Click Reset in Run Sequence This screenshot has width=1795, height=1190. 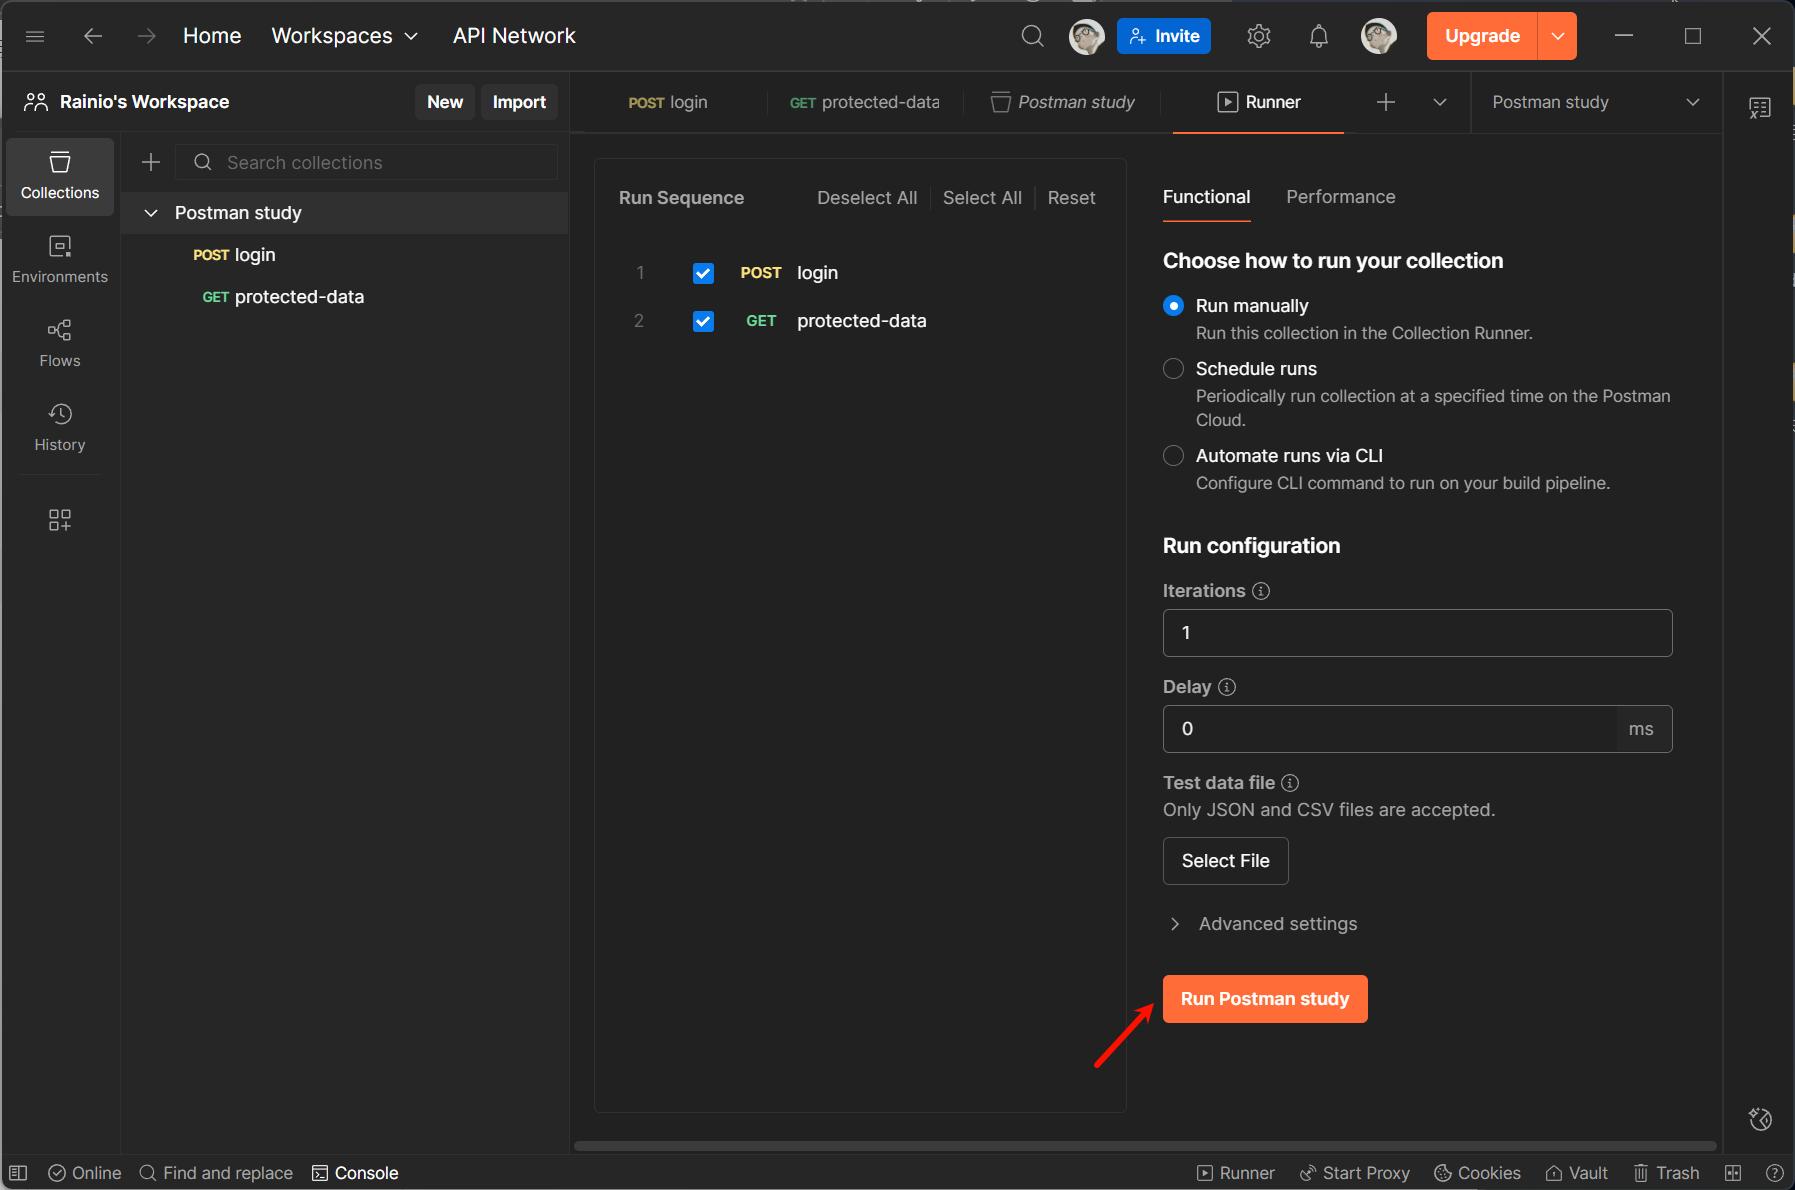click(x=1071, y=198)
